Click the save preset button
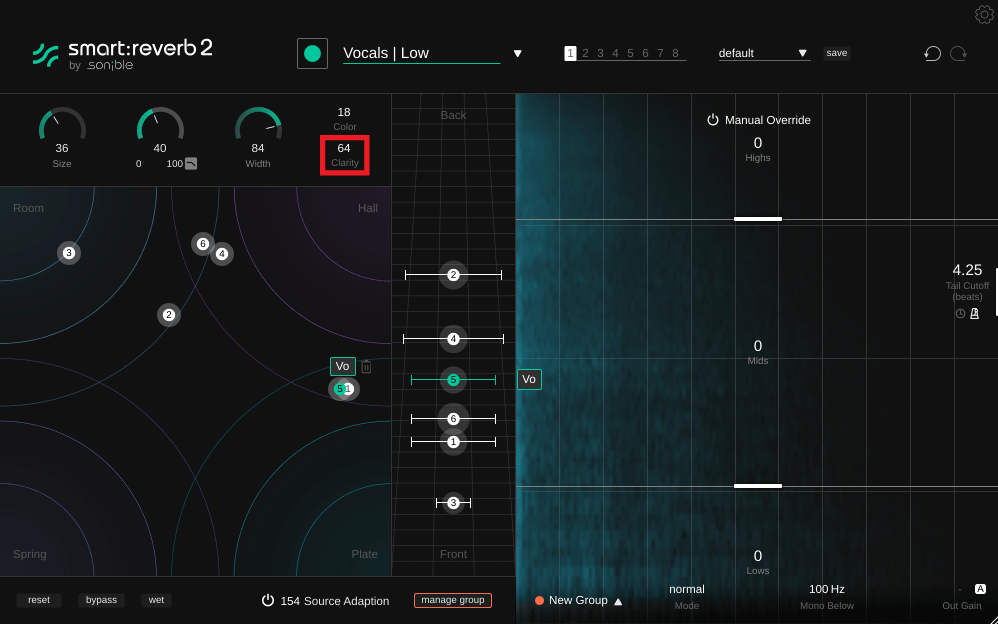 (x=836, y=53)
